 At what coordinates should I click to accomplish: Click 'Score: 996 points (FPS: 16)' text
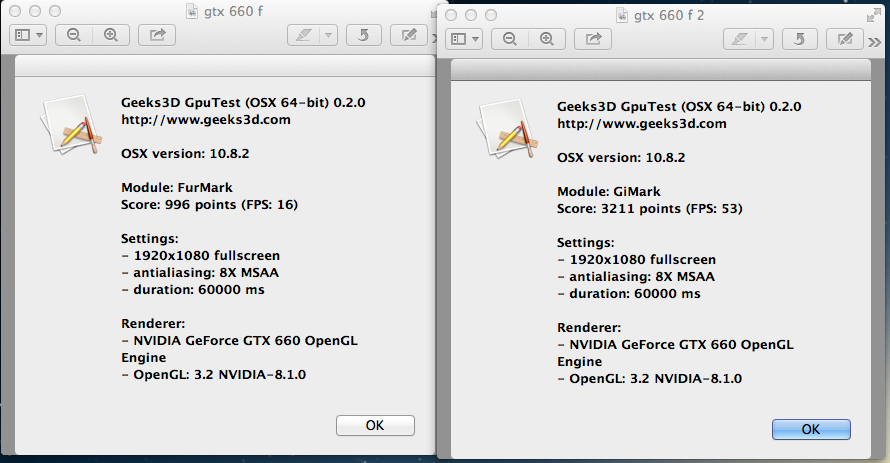pyautogui.click(x=209, y=205)
